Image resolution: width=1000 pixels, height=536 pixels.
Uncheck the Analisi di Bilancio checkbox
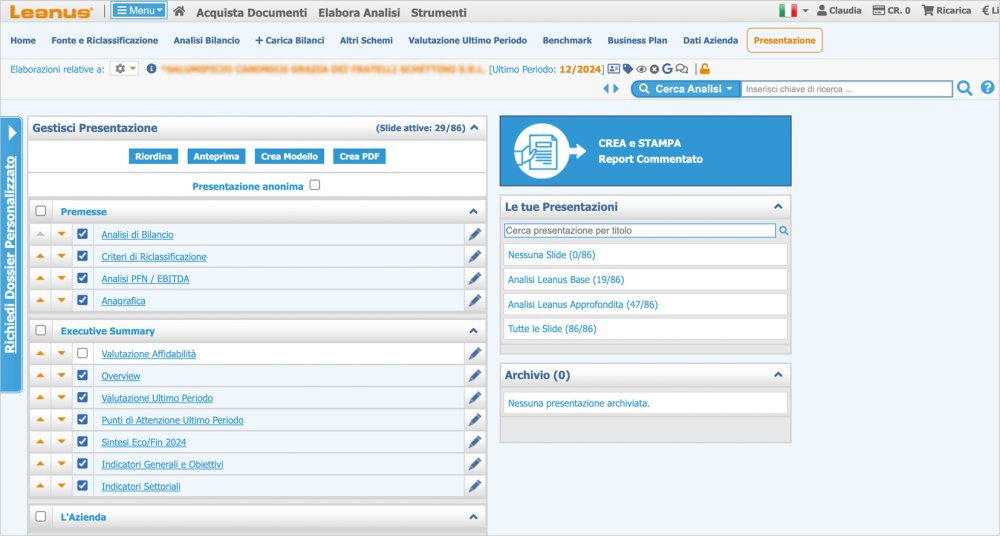point(82,234)
